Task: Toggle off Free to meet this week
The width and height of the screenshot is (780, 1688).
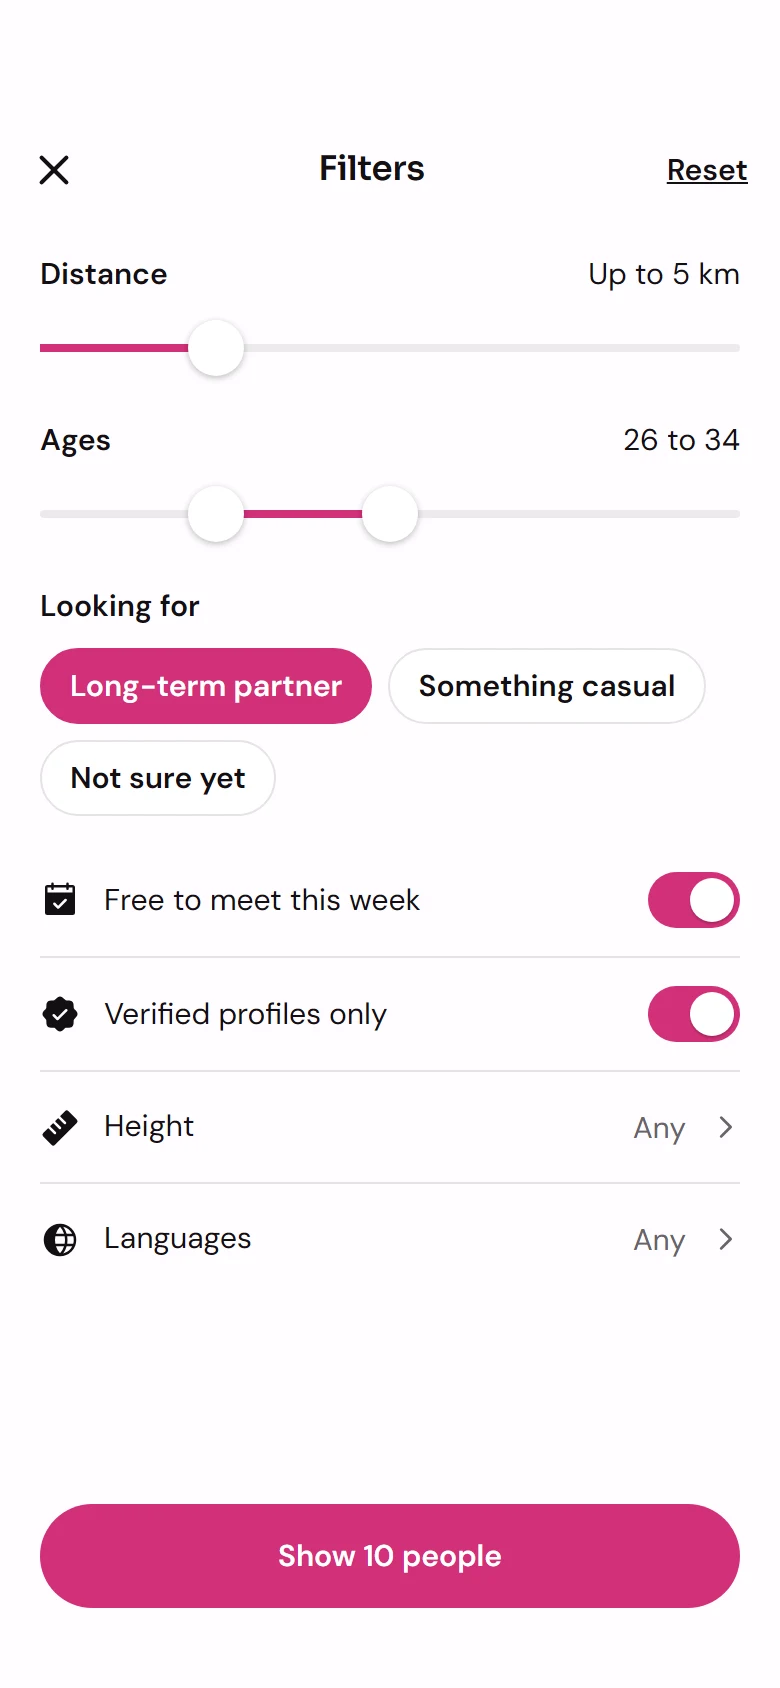Action: (x=694, y=900)
